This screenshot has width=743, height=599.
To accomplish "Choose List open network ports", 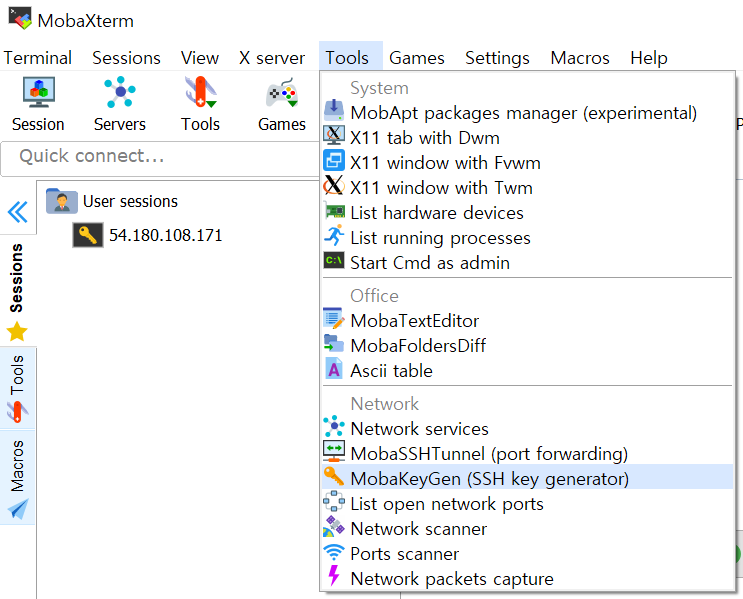I will coord(527,504).
